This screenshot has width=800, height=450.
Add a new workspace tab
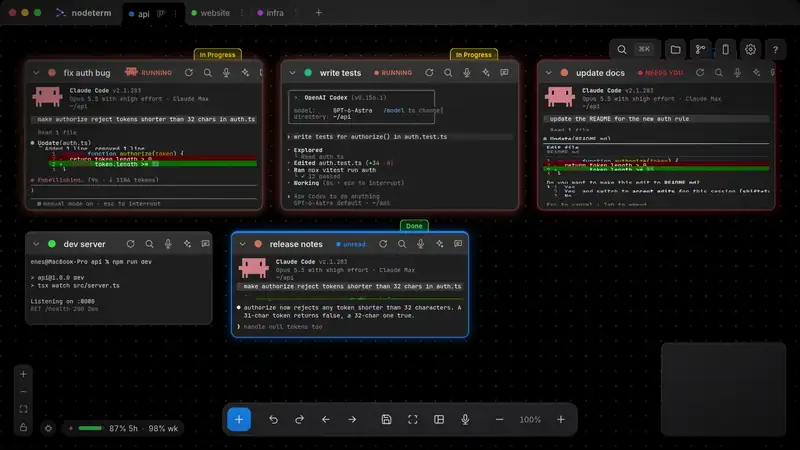coord(318,13)
